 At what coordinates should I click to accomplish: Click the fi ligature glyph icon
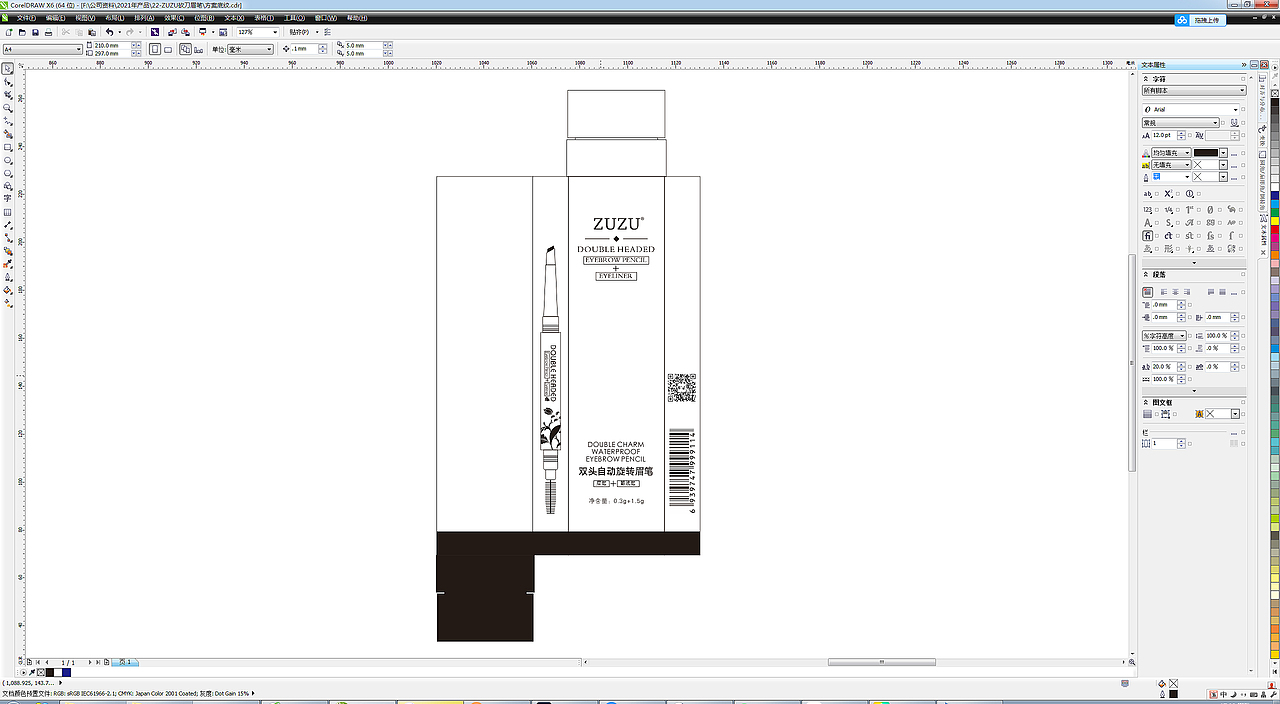(x=1148, y=236)
